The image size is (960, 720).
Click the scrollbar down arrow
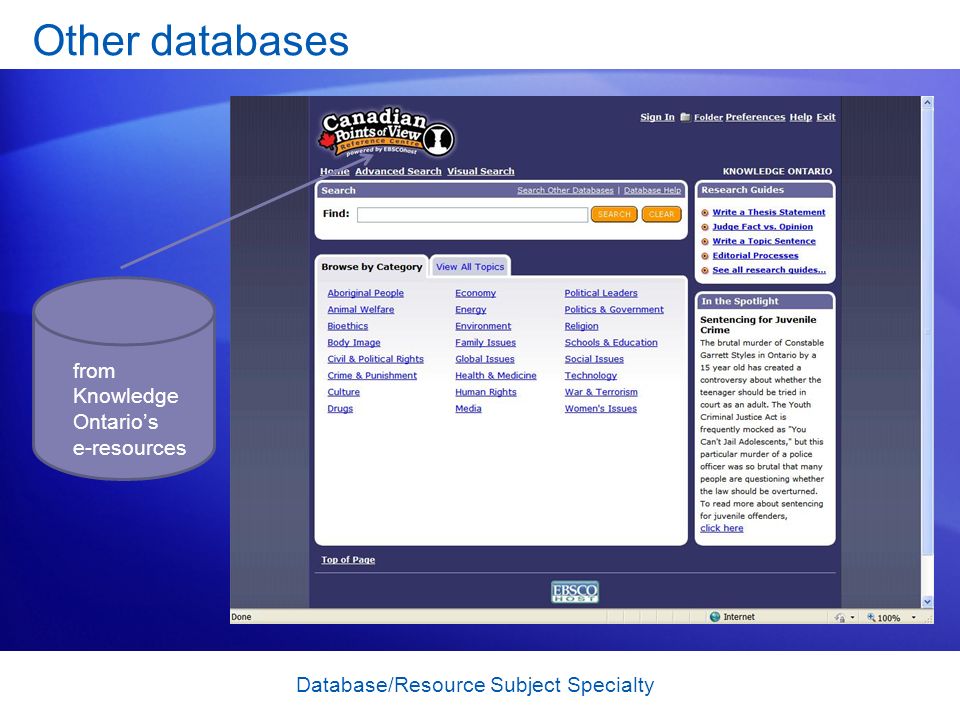coord(928,602)
